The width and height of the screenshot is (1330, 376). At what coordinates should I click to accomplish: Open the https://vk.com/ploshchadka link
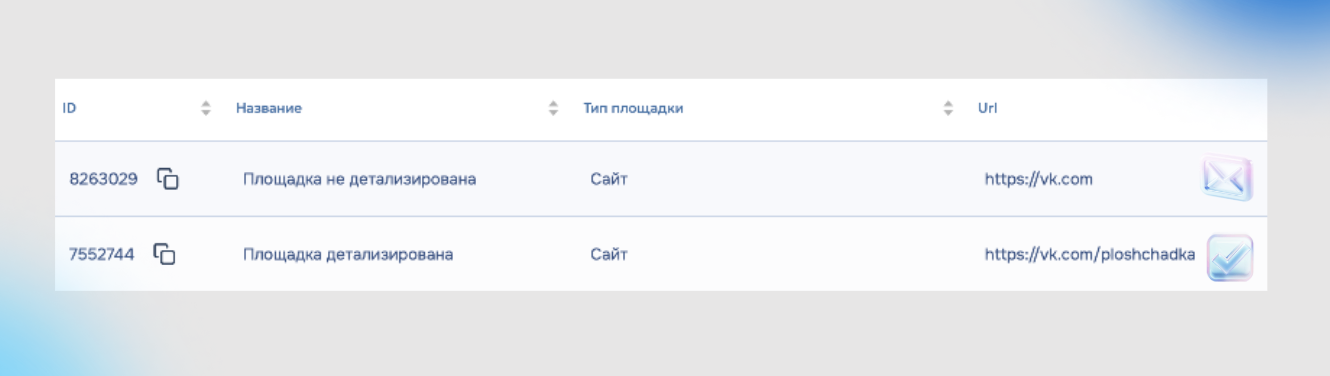pyautogui.click(x=1089, y=254)
